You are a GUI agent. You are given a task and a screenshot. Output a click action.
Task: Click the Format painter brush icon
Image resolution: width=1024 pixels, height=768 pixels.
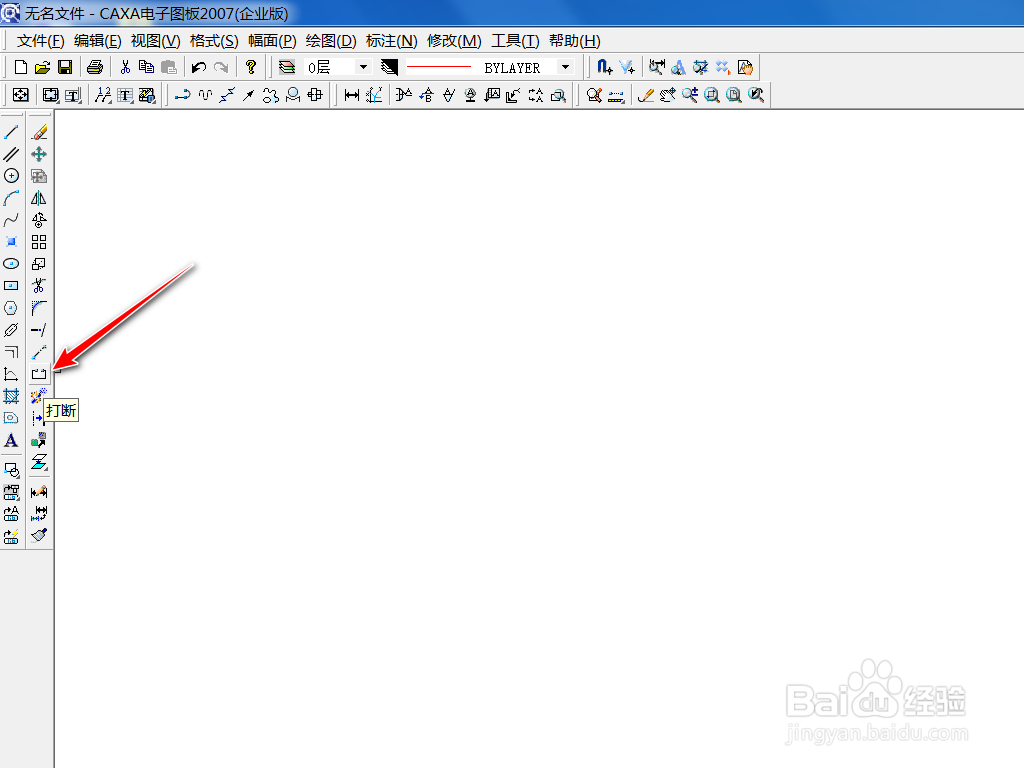(x=39, y=536)
